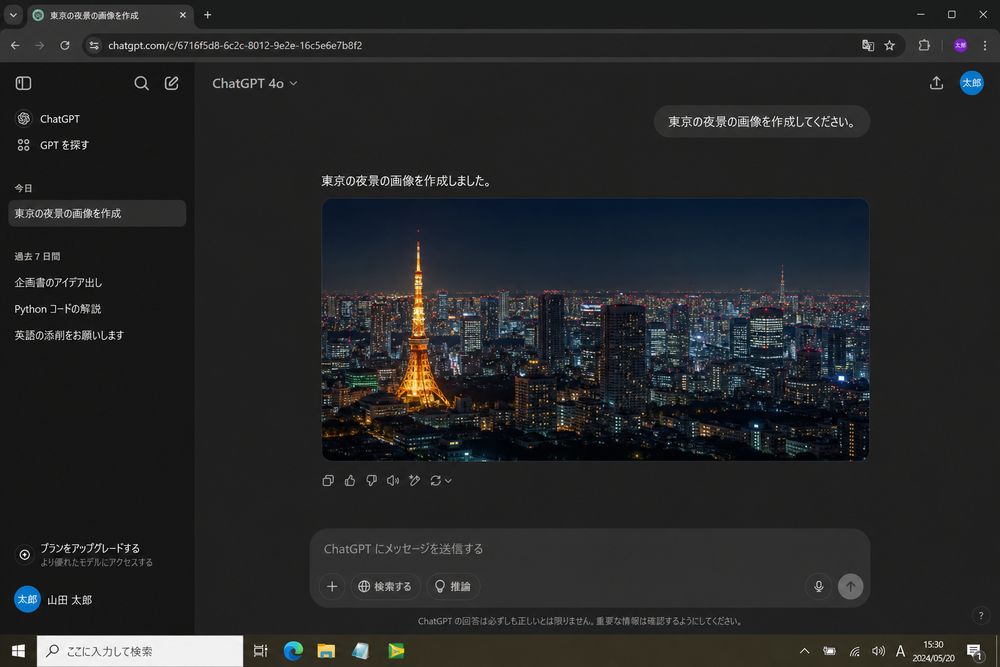The image size is (1000, 667).
Task: Go back in browser history
Action: click(x=15, y=45)
